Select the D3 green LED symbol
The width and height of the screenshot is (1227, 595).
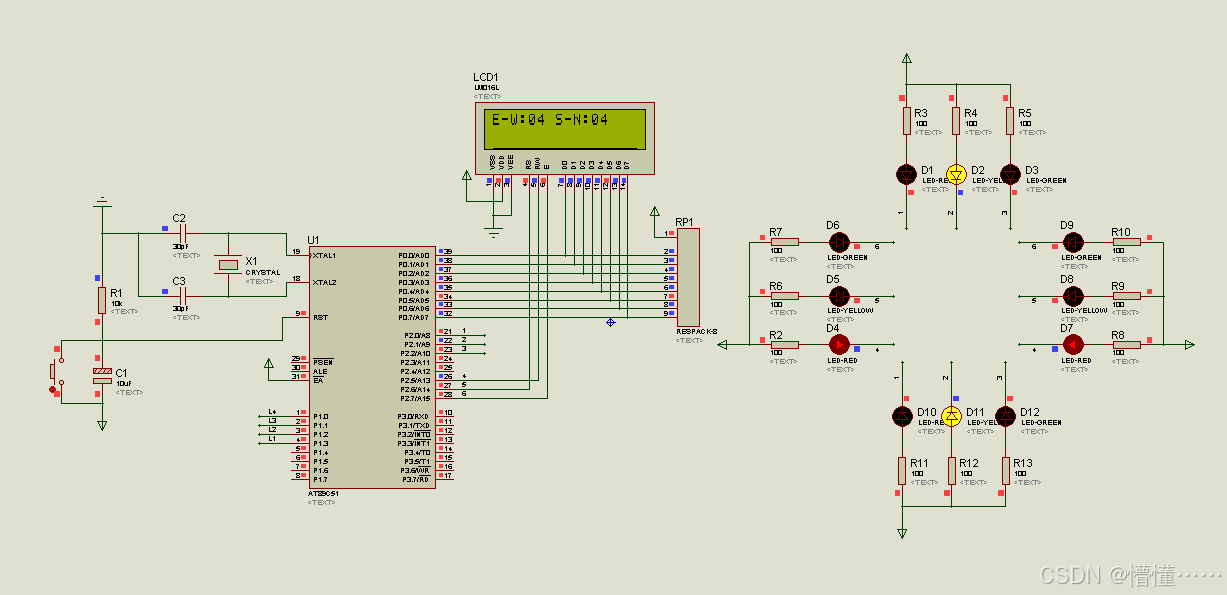(x=1010, y=174)
